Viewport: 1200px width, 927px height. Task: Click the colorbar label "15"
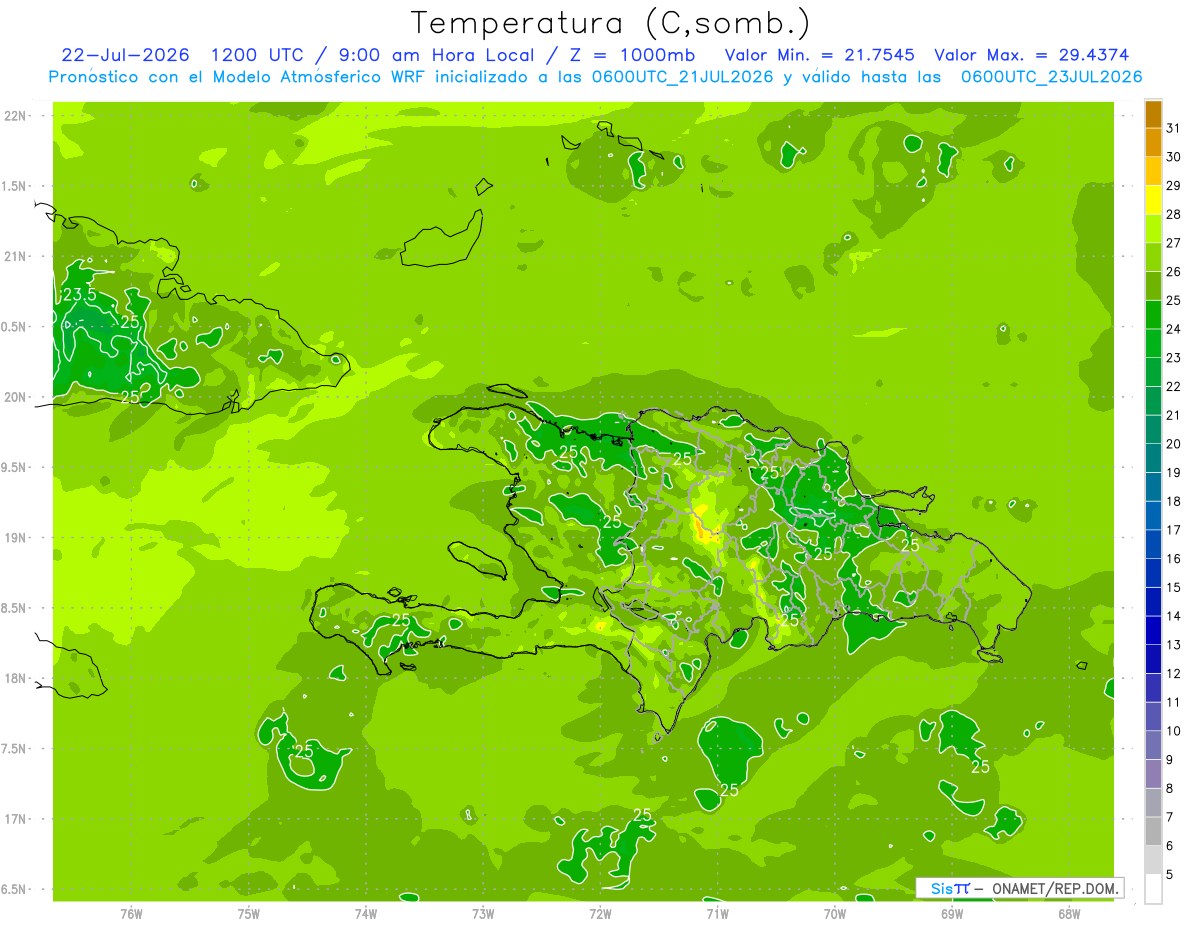point(1174,587)
